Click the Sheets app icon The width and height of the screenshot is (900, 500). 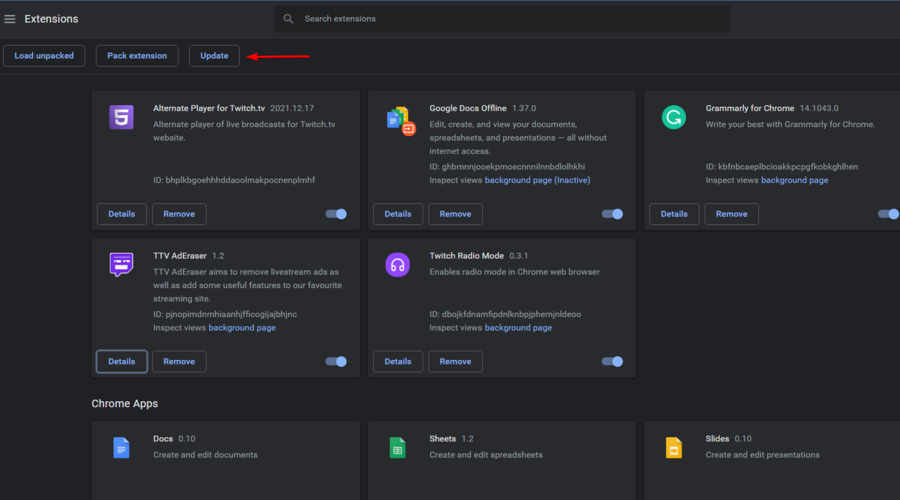coord(397,448)
